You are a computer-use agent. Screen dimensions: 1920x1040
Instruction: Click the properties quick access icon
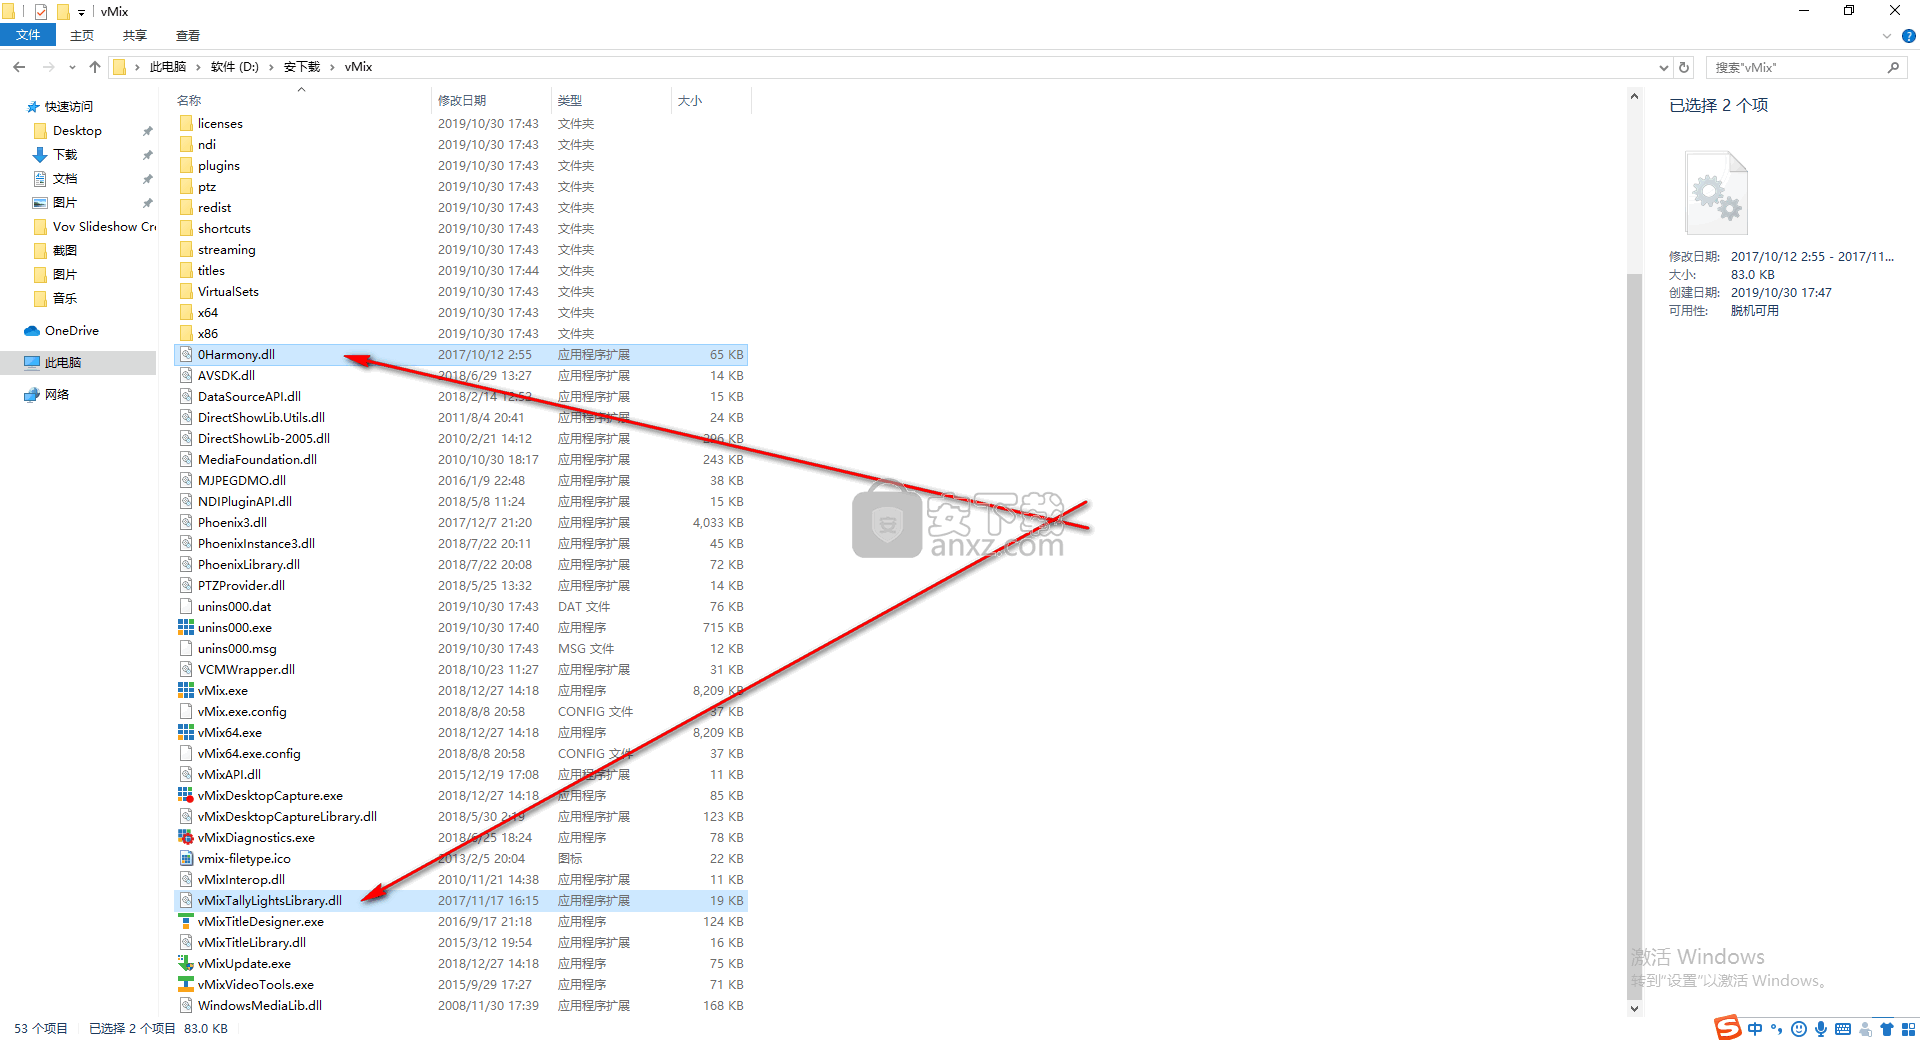pos(41,12)
